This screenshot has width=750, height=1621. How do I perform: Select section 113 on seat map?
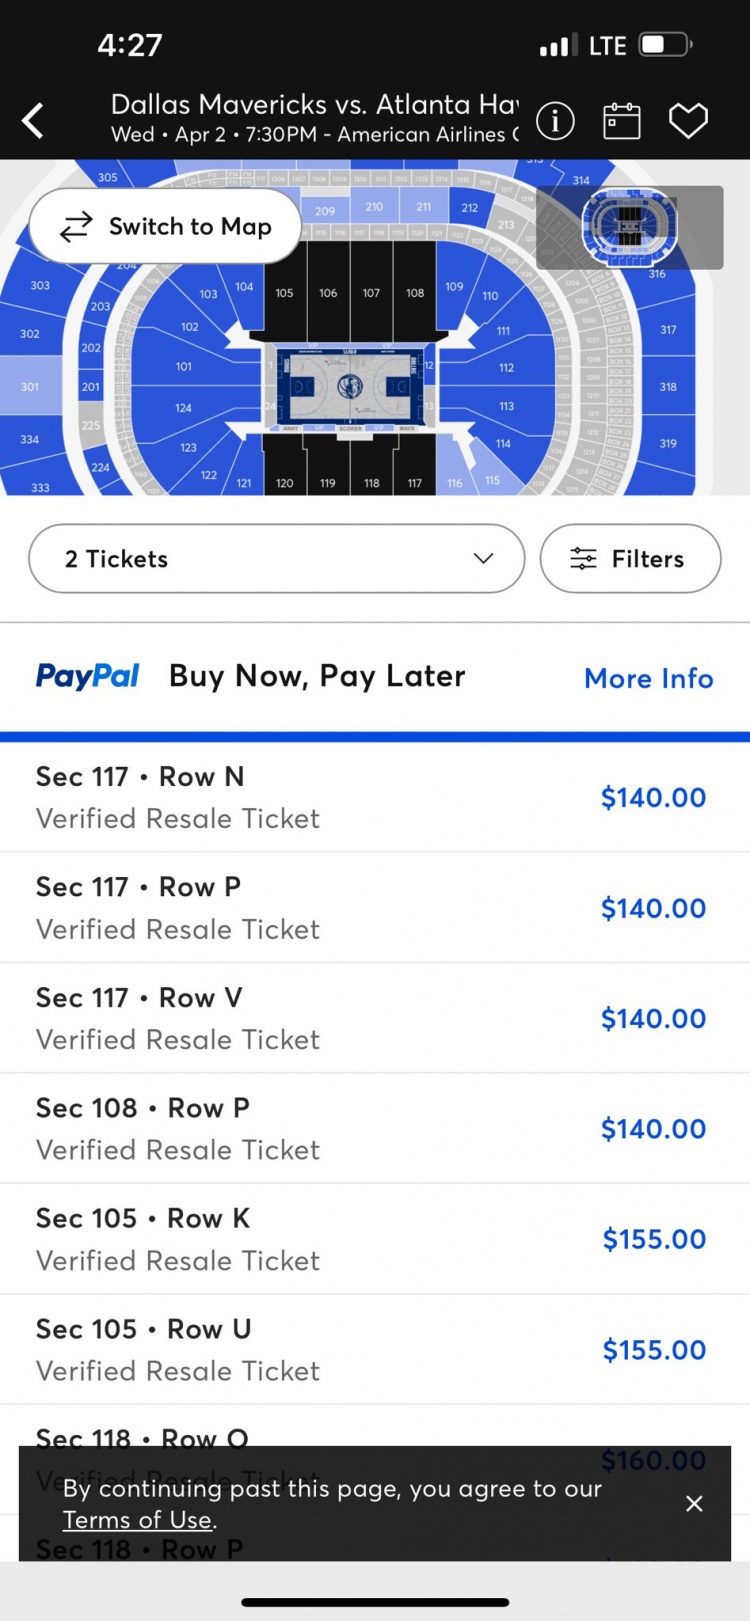[x=507, y=406]
